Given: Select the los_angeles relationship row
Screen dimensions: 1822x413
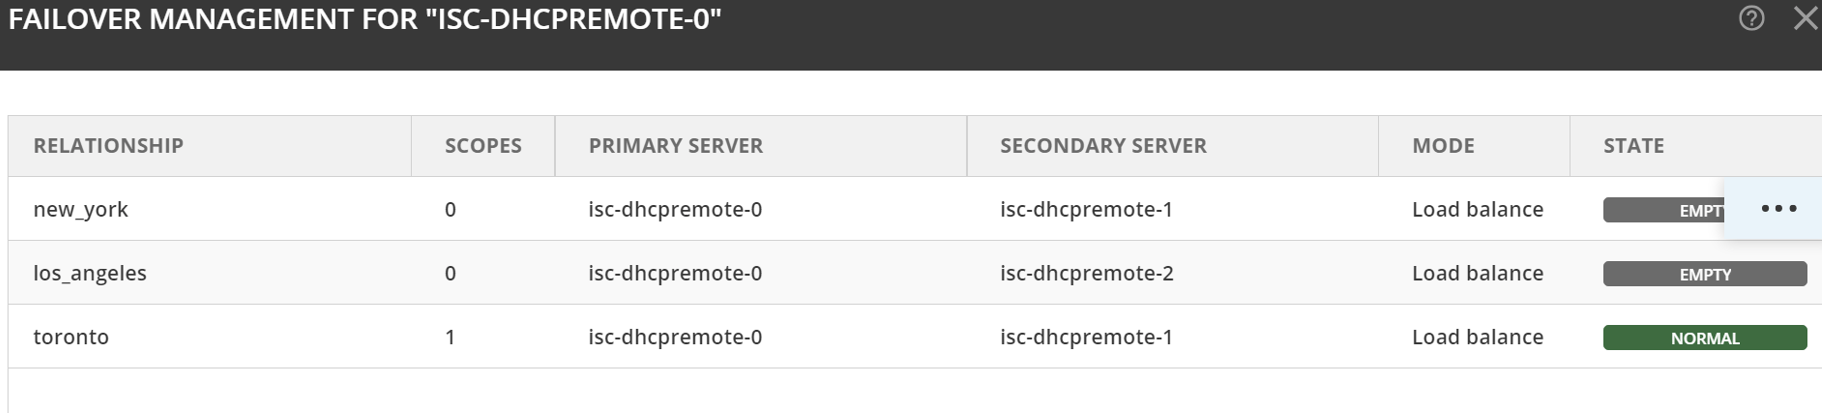Looking at the screenshot, I should 90,273.
